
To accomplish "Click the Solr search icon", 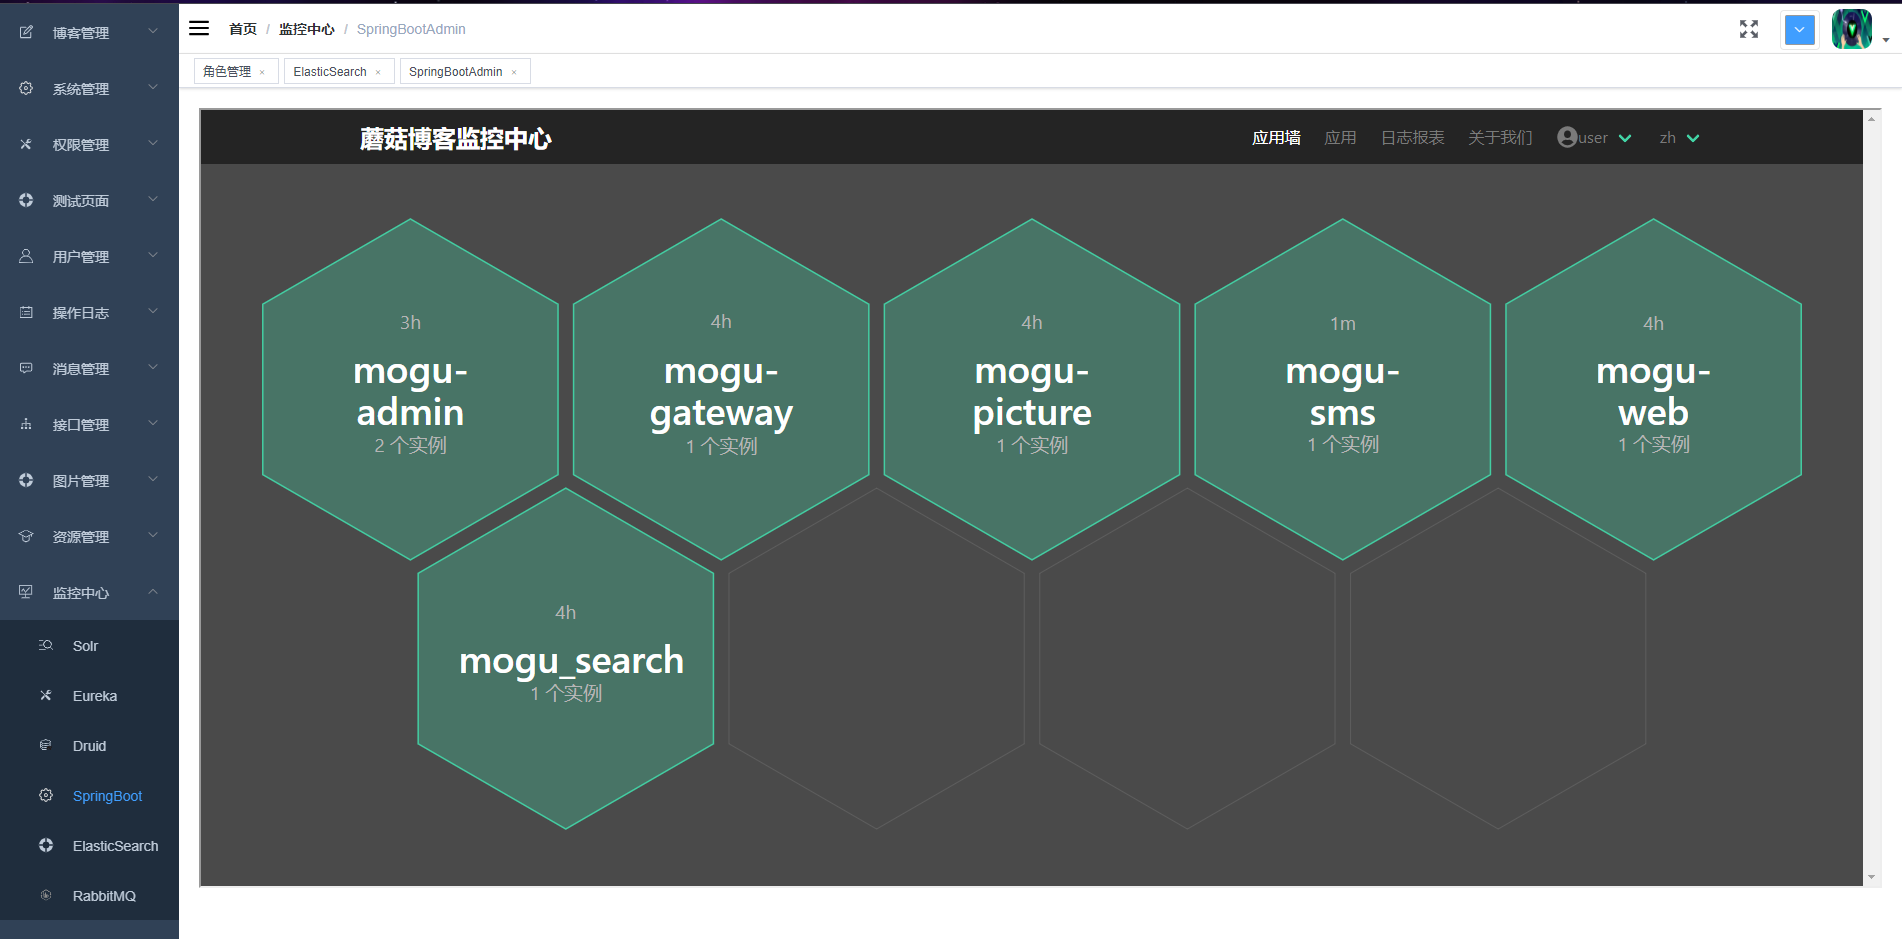I will click(46, 645).
